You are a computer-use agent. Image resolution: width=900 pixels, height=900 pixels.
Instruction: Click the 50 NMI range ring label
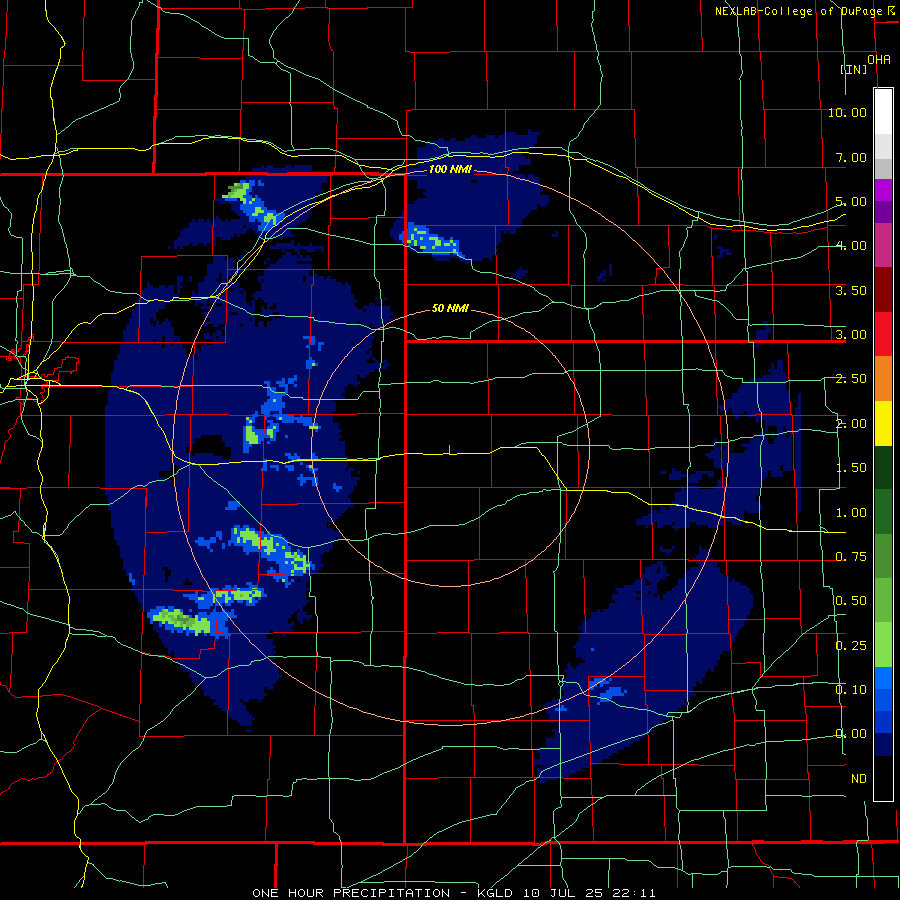(x=450, y=308)
